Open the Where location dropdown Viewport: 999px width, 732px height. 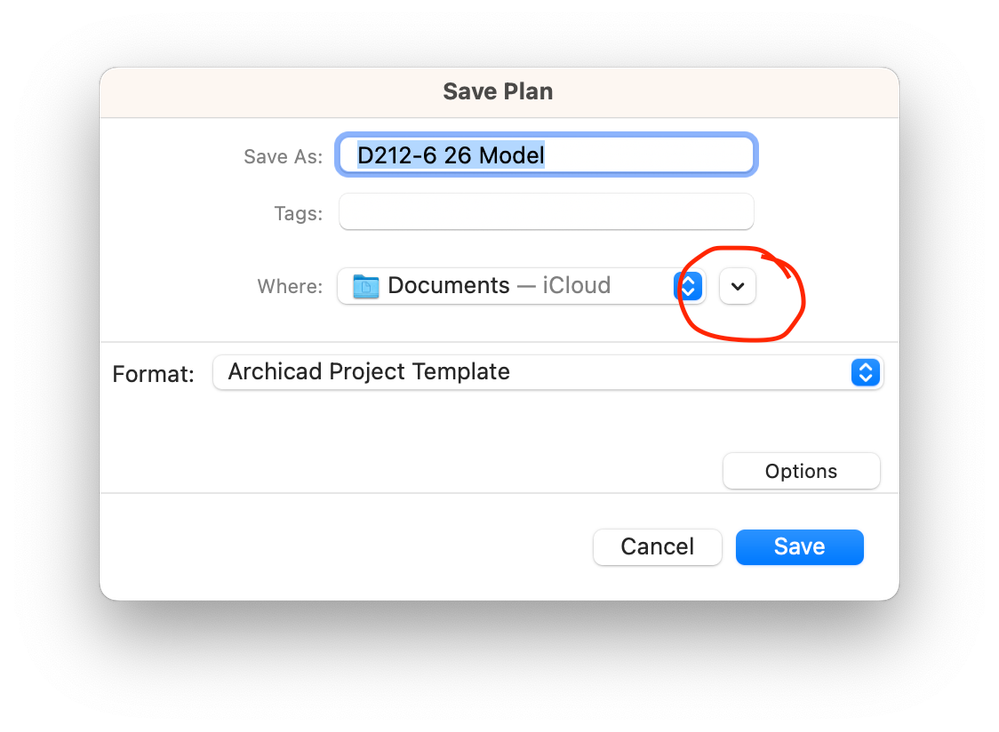pyautogui.click(x=520, y=286)
